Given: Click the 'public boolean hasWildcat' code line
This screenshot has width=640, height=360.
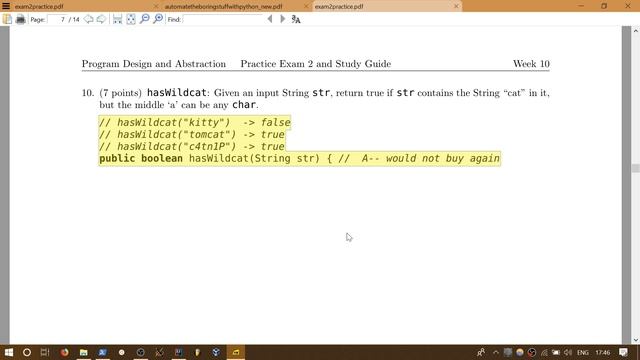Looking at the screenshot, I should (300, 158).
